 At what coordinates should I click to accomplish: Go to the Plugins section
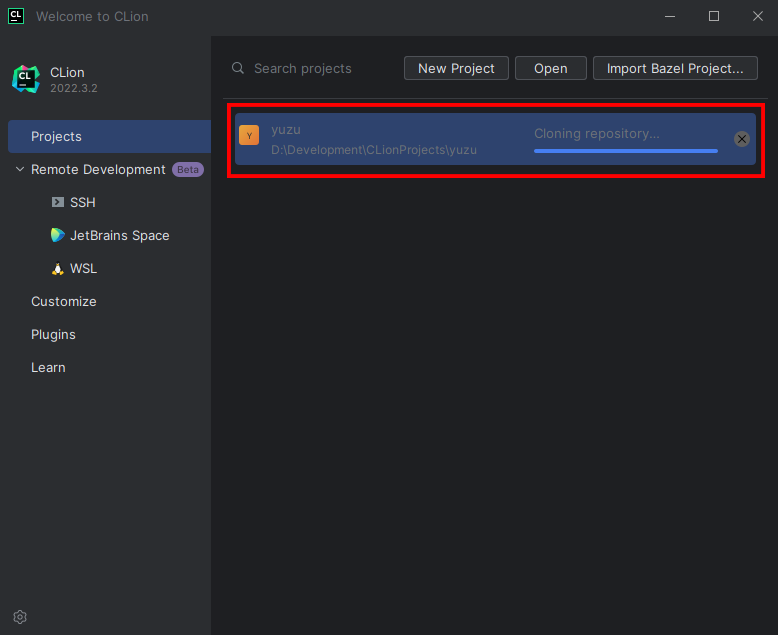click(53, 334)
